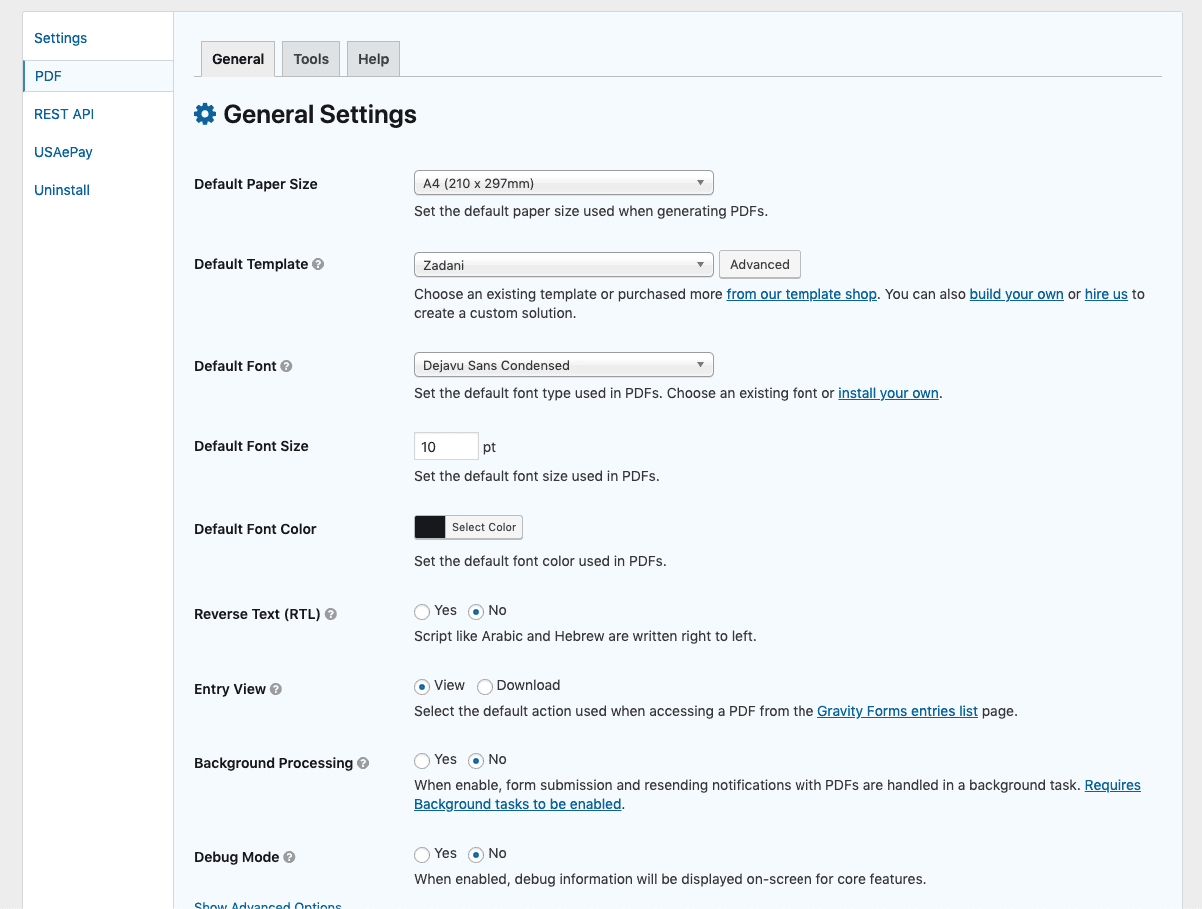Image resolution: width=1202 pixels, height=909 pixels.
Task: Choose View for Entry View
Action: [422, 686]
